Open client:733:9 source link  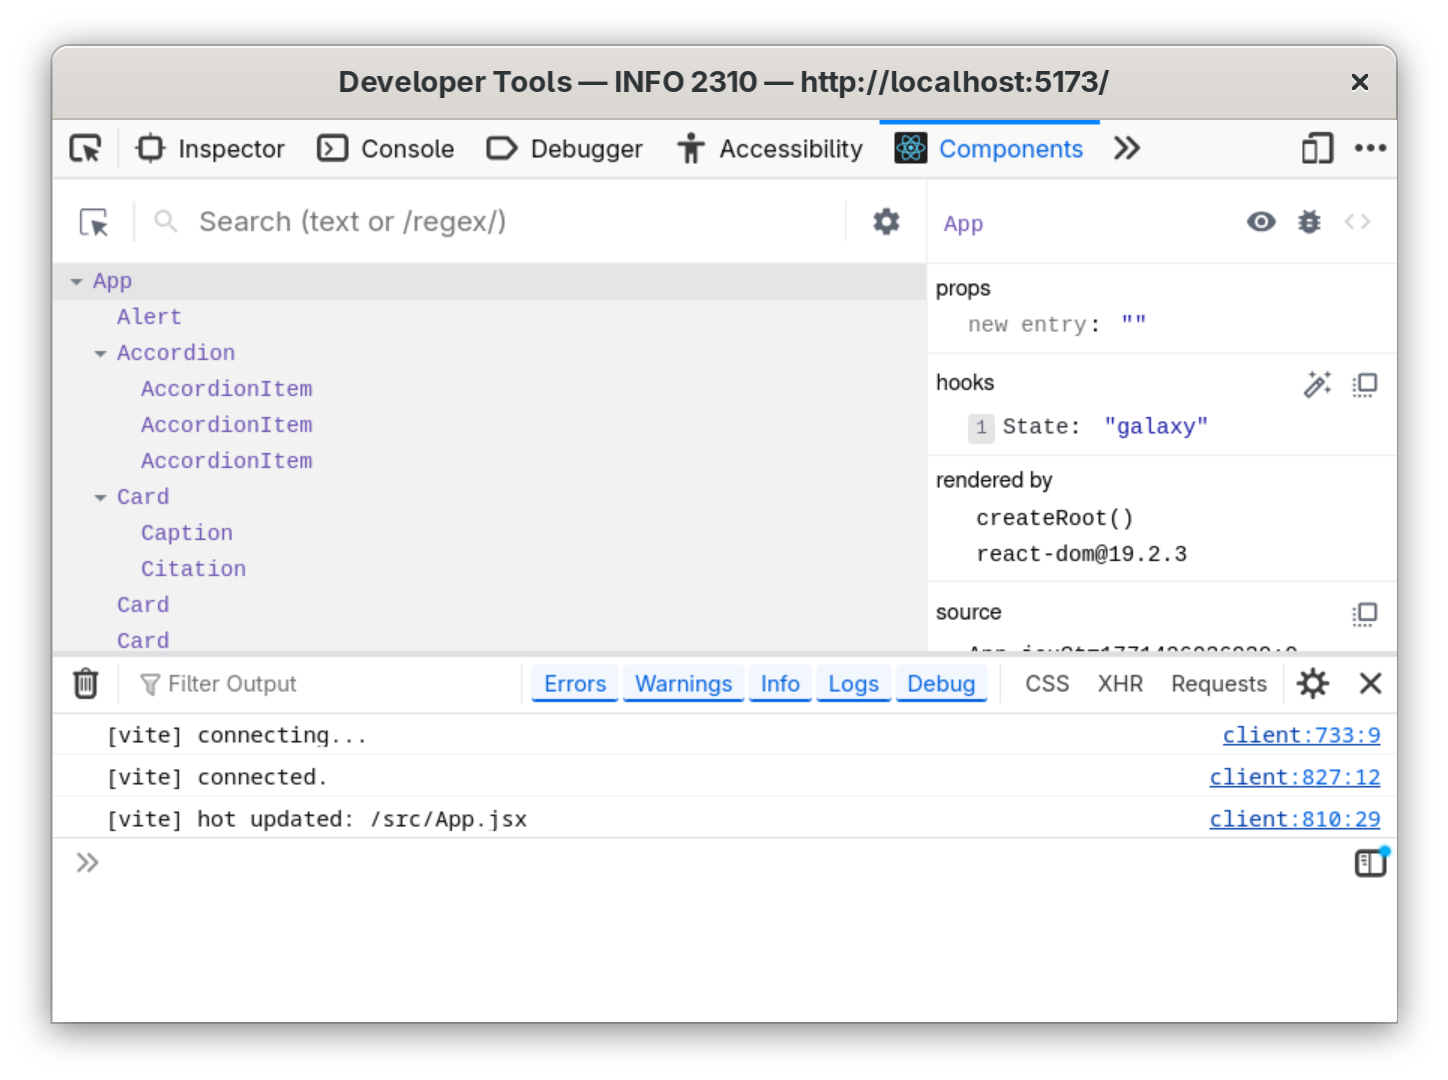pyautogui.click(x=1301, y=735)
